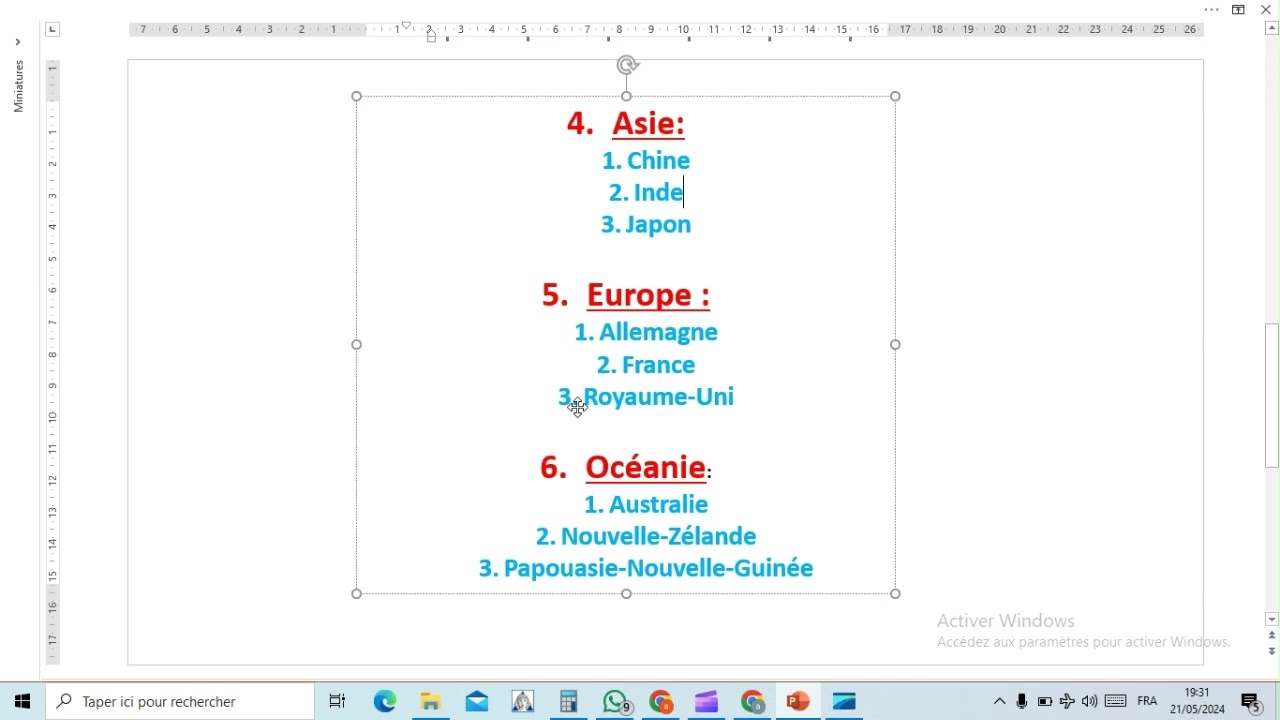
Task: Go to next slide with double down arrow
Action: (x=1272, y=651)
